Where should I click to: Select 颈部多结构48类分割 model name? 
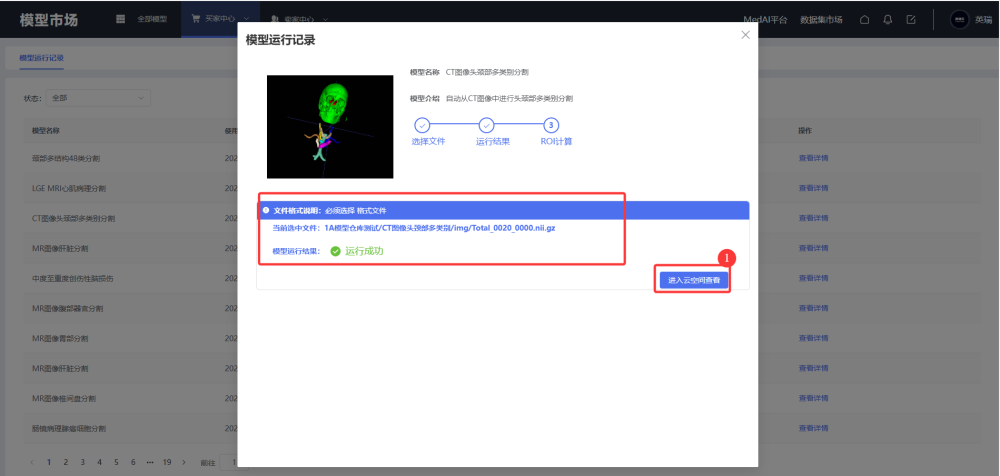[x=66, y=158]
